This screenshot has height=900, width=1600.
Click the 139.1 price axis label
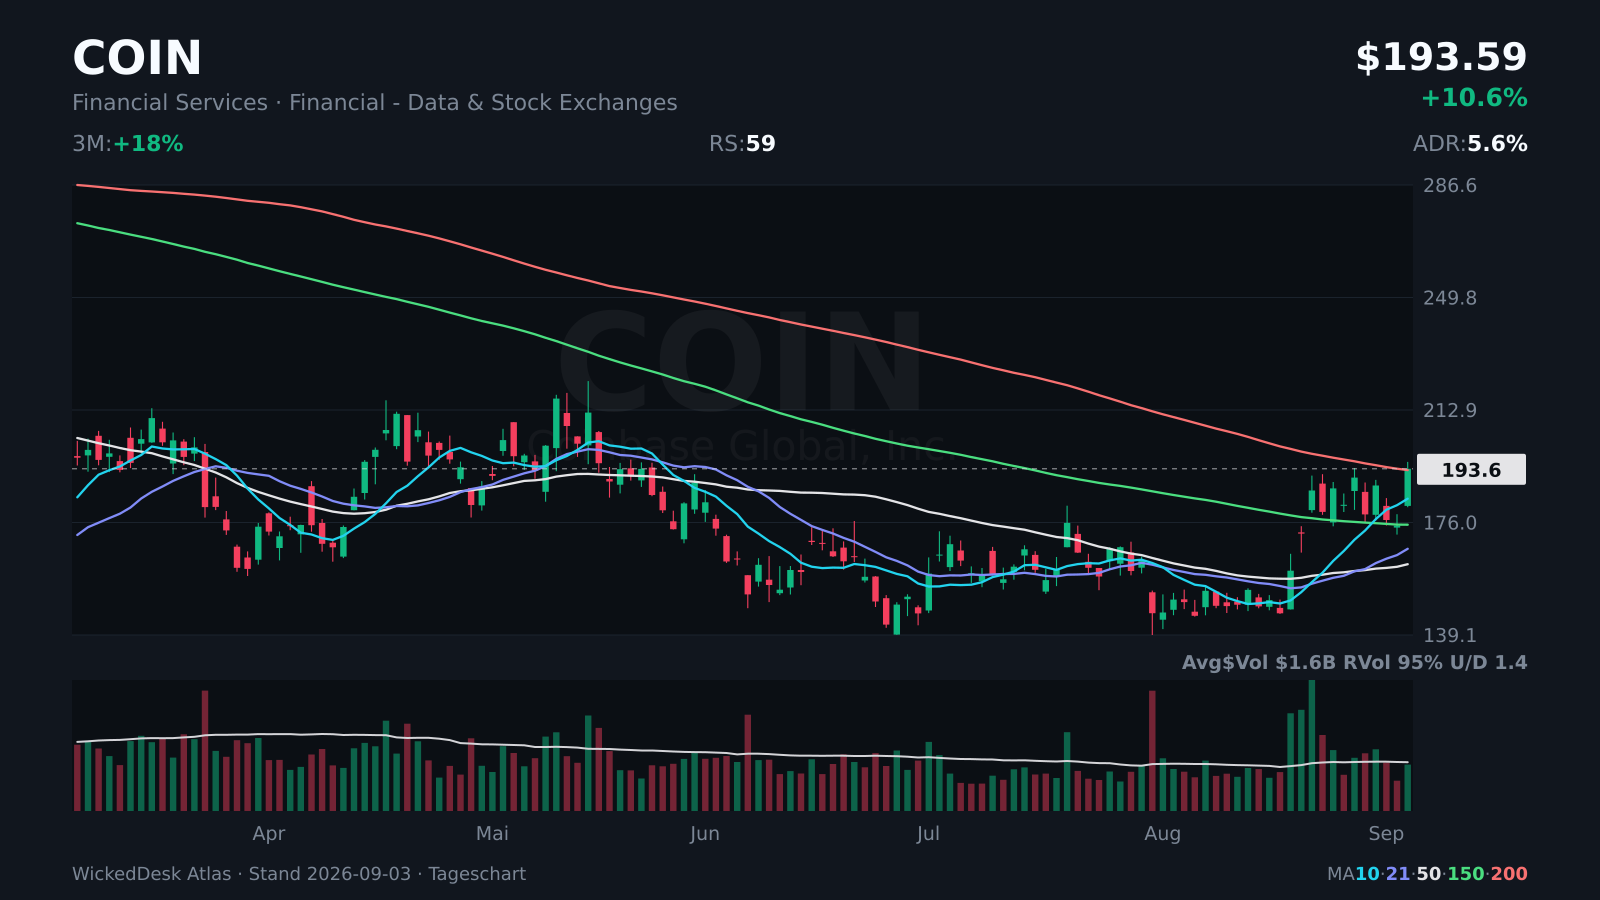(x=1450, y=636)
